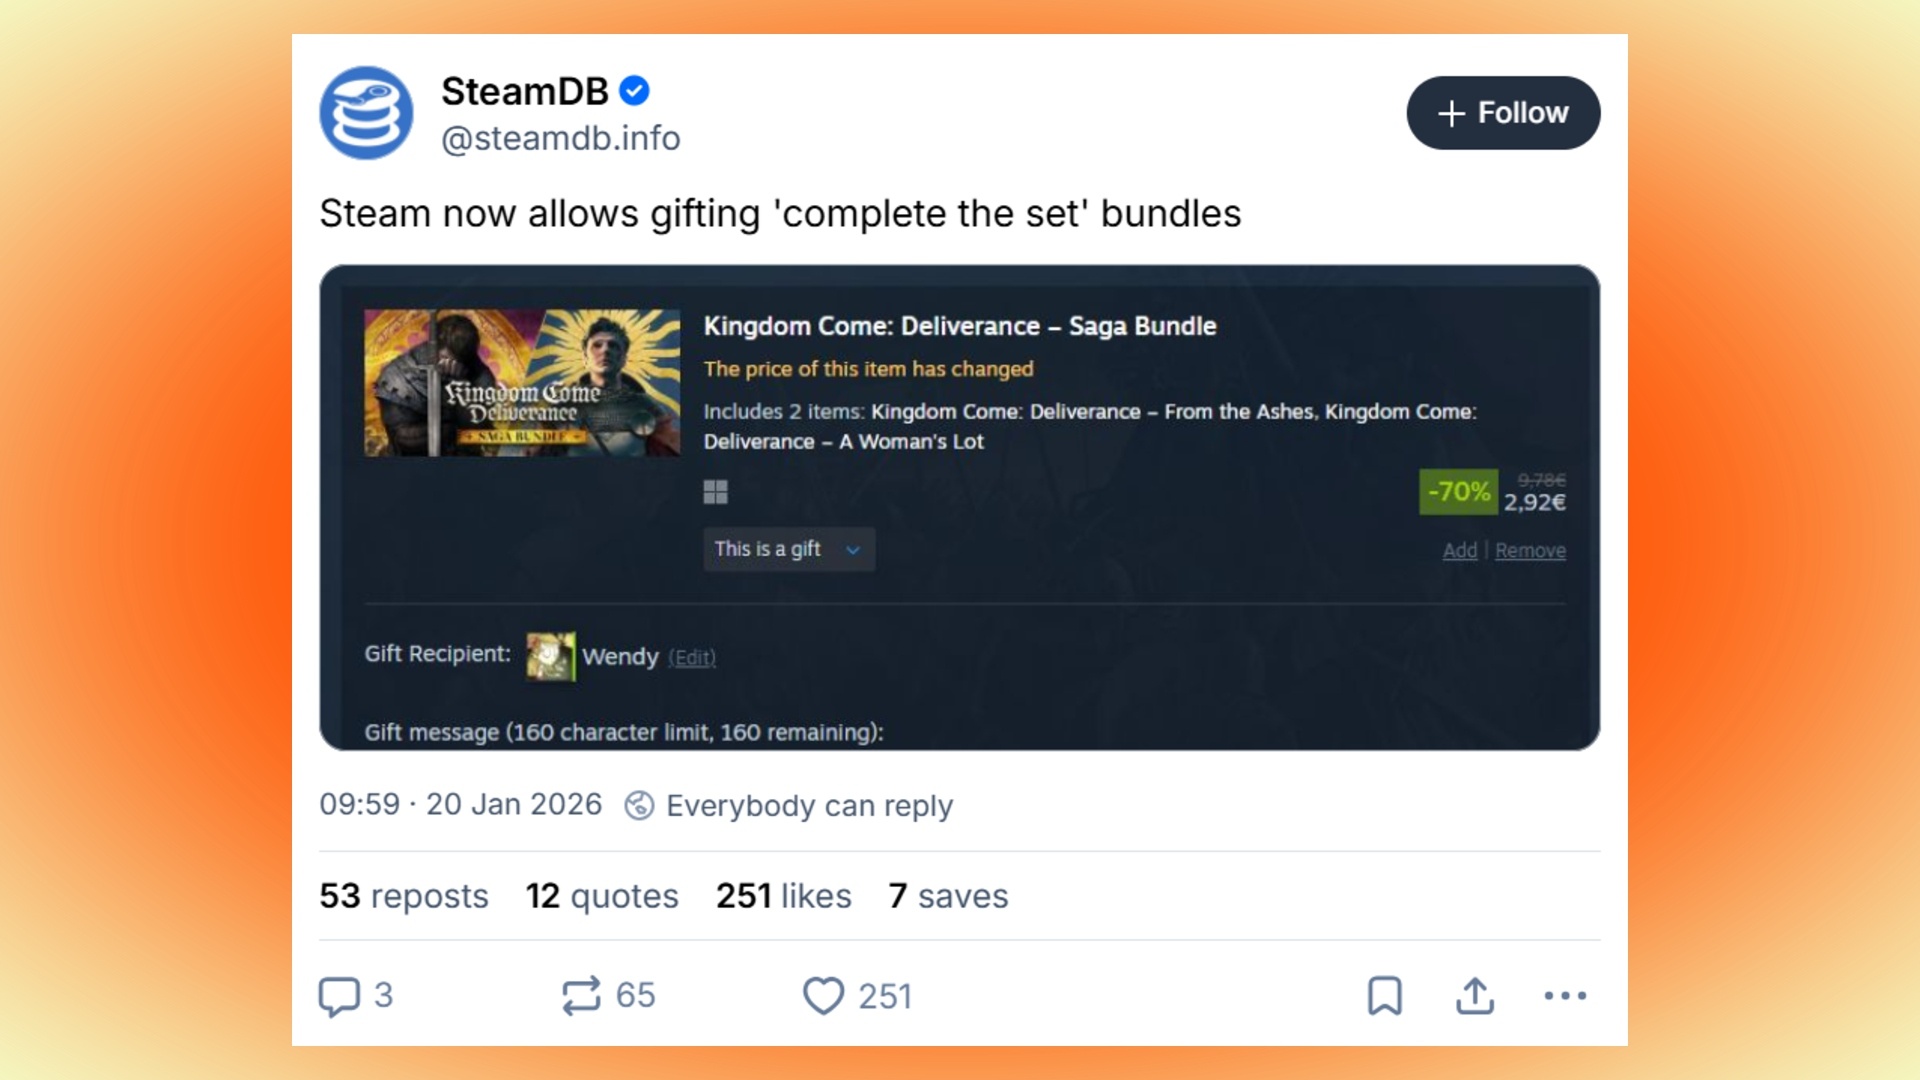Open the reply comment icon

click(339, 996)
